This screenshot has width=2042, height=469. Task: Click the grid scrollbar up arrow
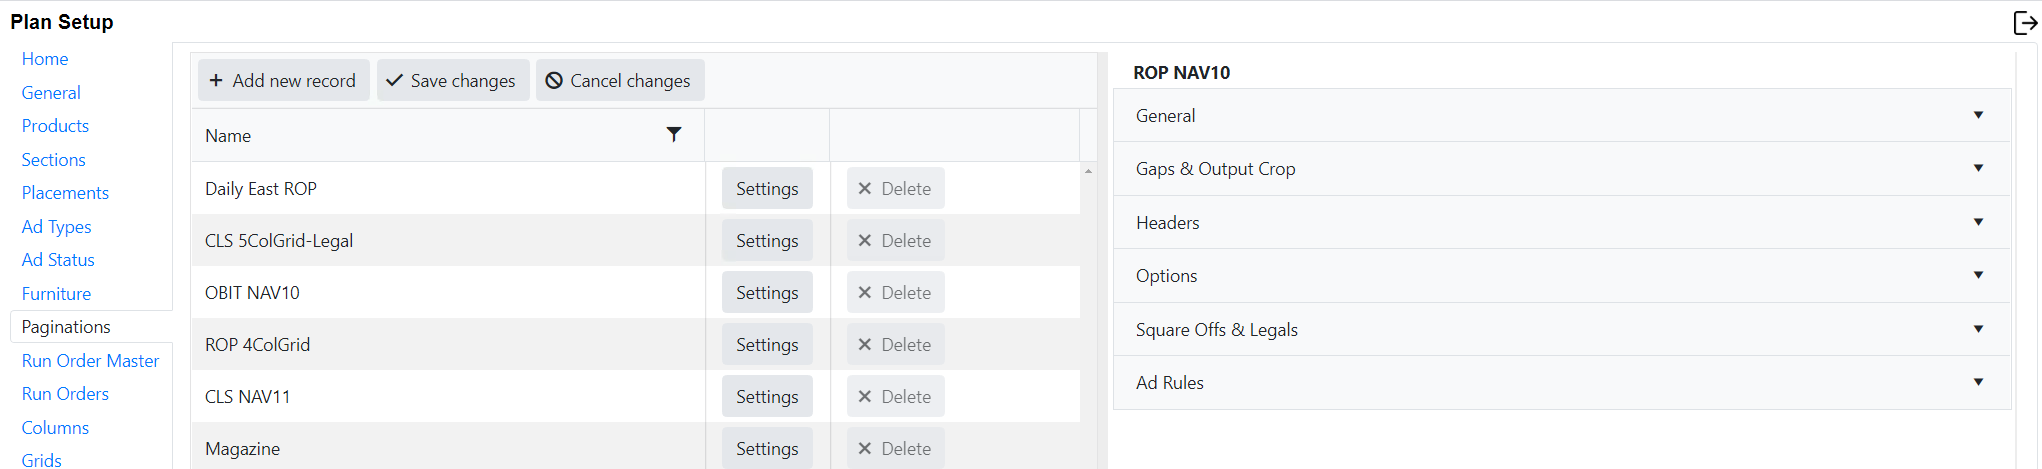[1088, 172]
